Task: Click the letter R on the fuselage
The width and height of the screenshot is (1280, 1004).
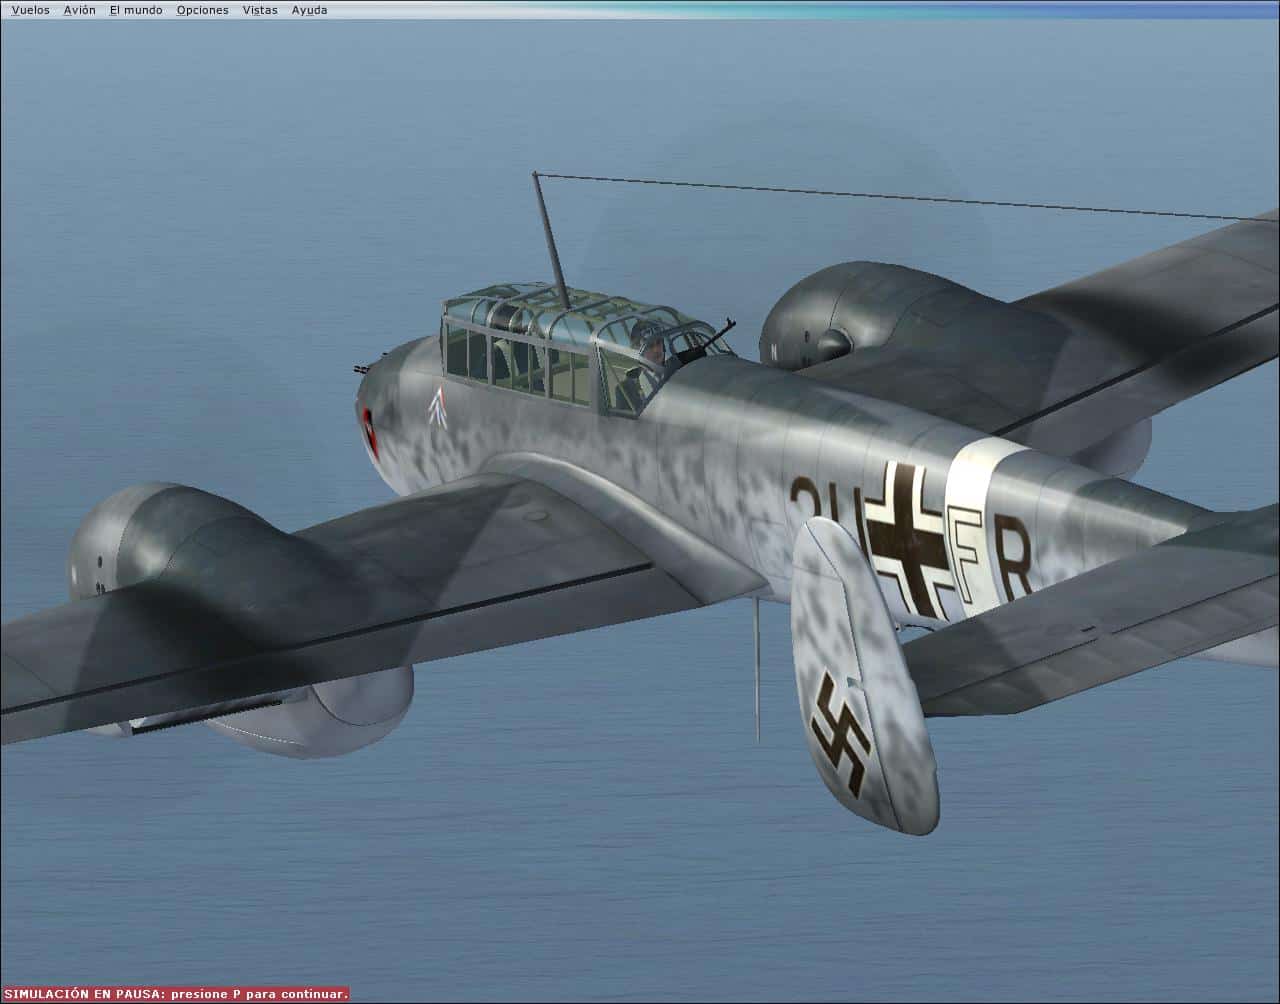Action: pyautogui.click(x=1014, y=570)
